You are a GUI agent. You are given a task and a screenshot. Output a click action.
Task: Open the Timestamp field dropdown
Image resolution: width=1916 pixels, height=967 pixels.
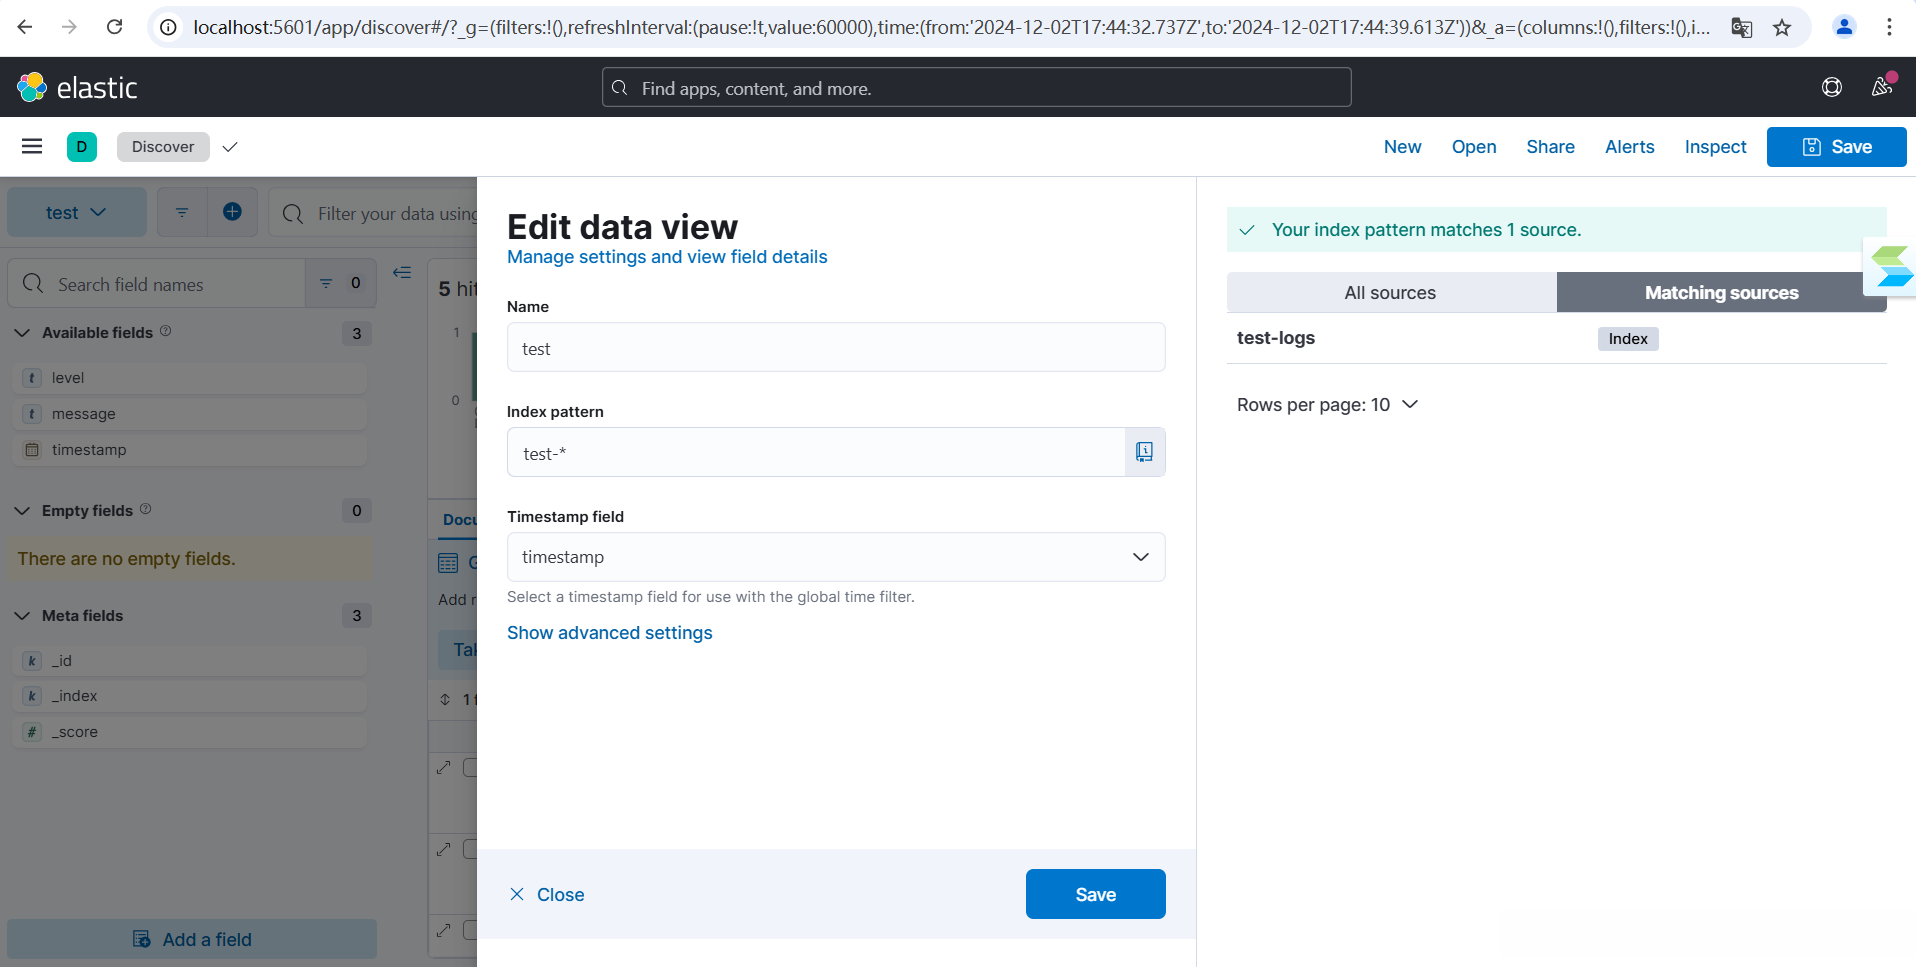[835, 557]
